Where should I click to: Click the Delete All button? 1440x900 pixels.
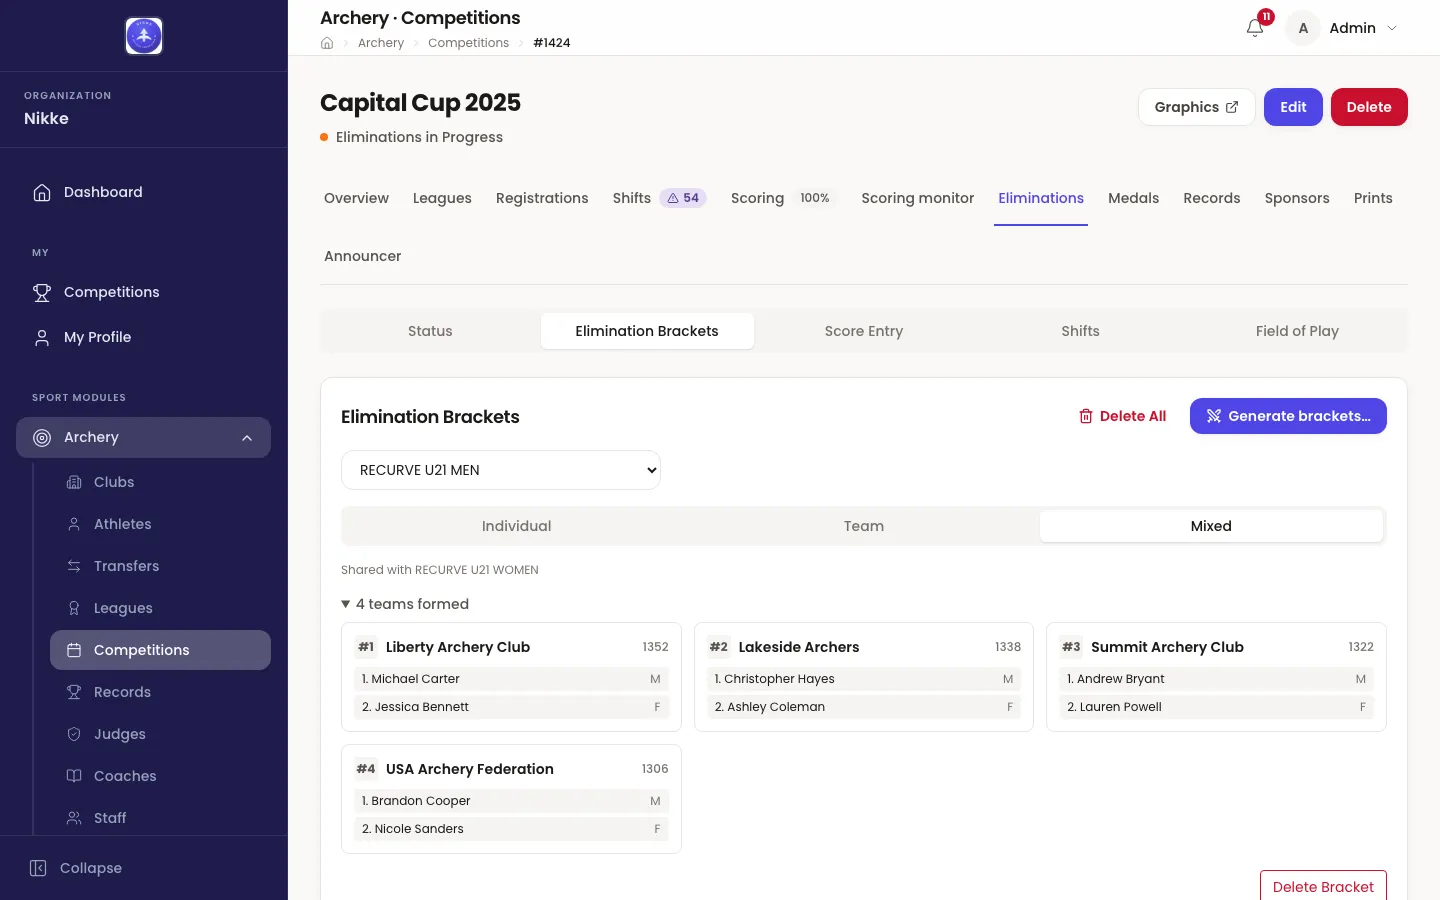(1122, 416)
